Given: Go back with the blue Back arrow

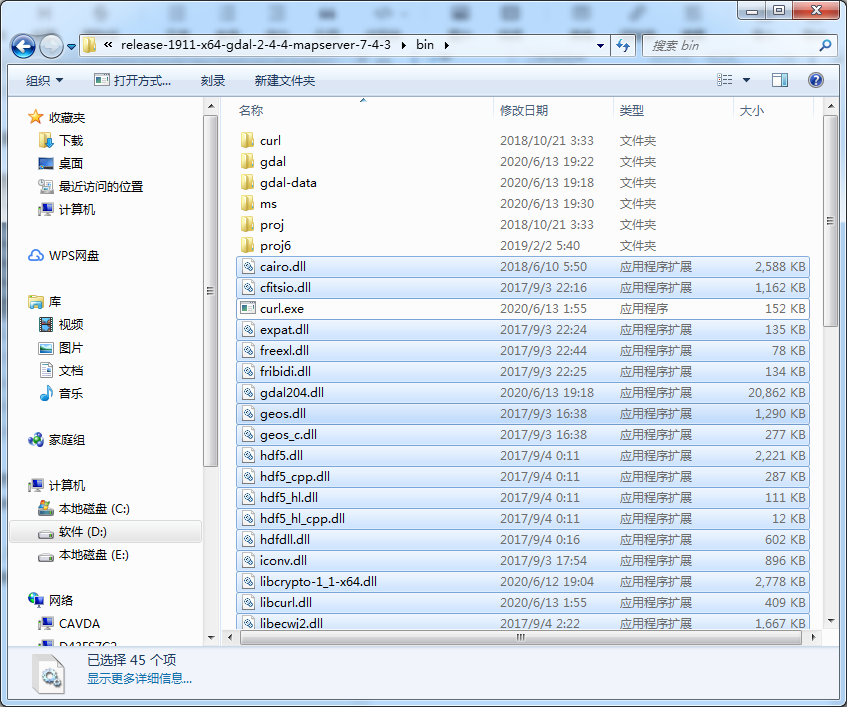Looking at the screenshot, I should point(23,46).
